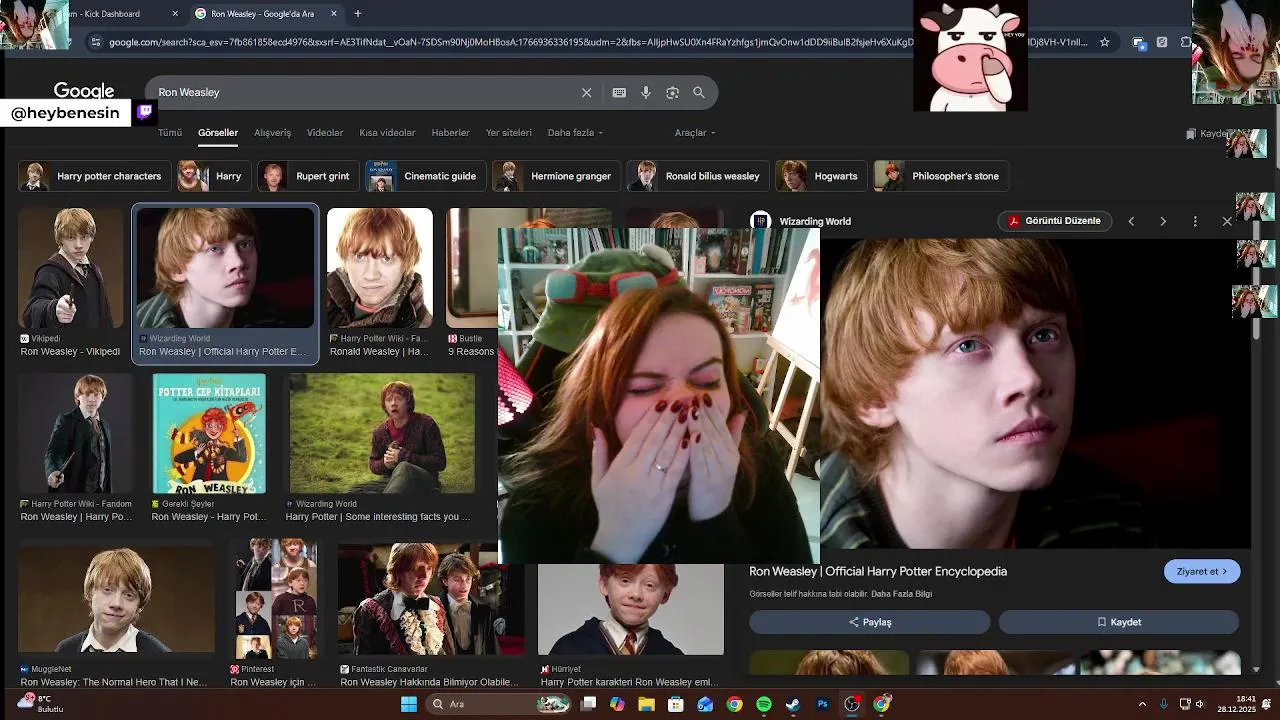Open three-dot options in image preview
This screenshot has height=720, width=1280.
(1195, 221)
